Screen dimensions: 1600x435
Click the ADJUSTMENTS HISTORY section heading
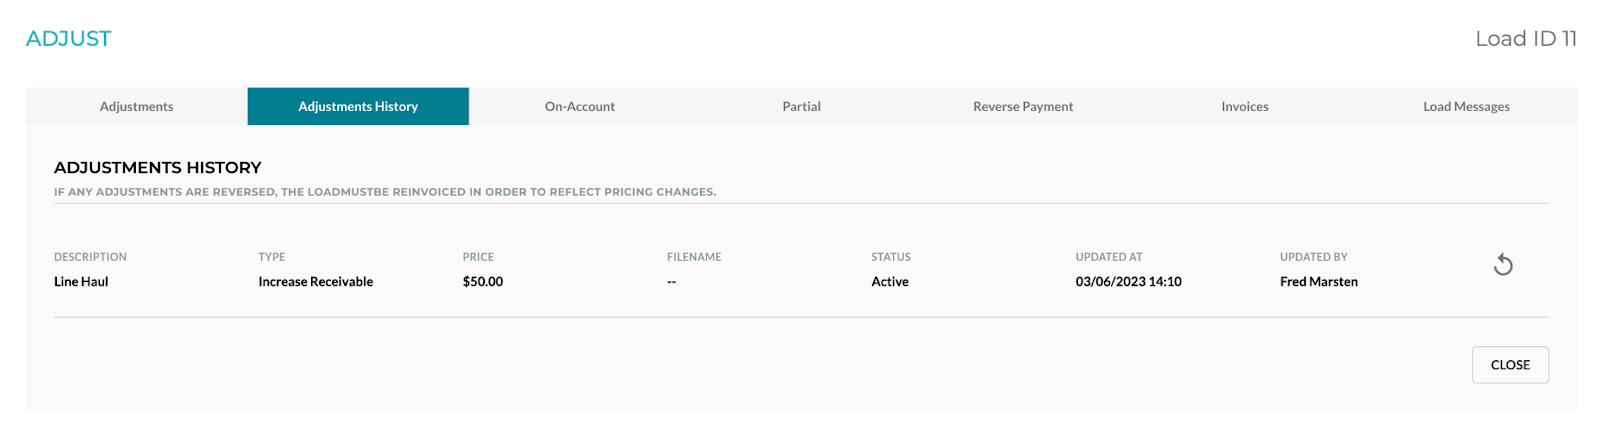158,168
